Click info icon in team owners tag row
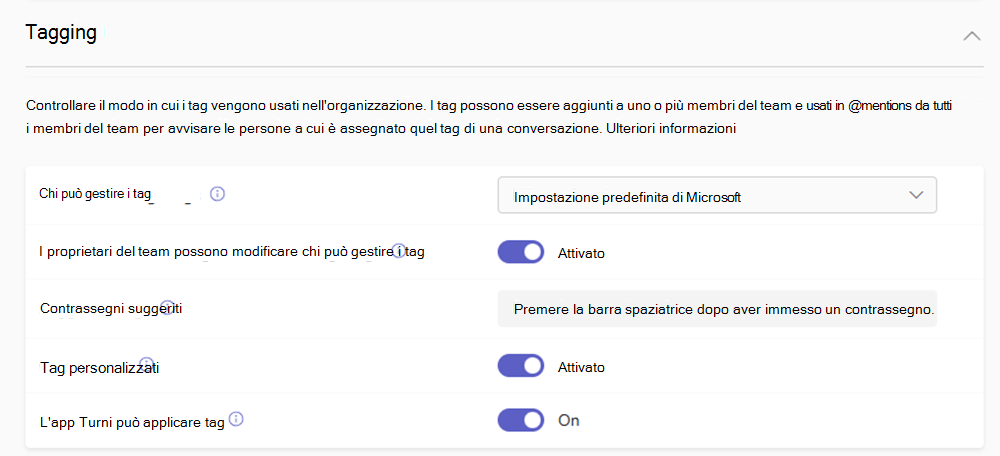1000x456 pixels. coord(399,250)
